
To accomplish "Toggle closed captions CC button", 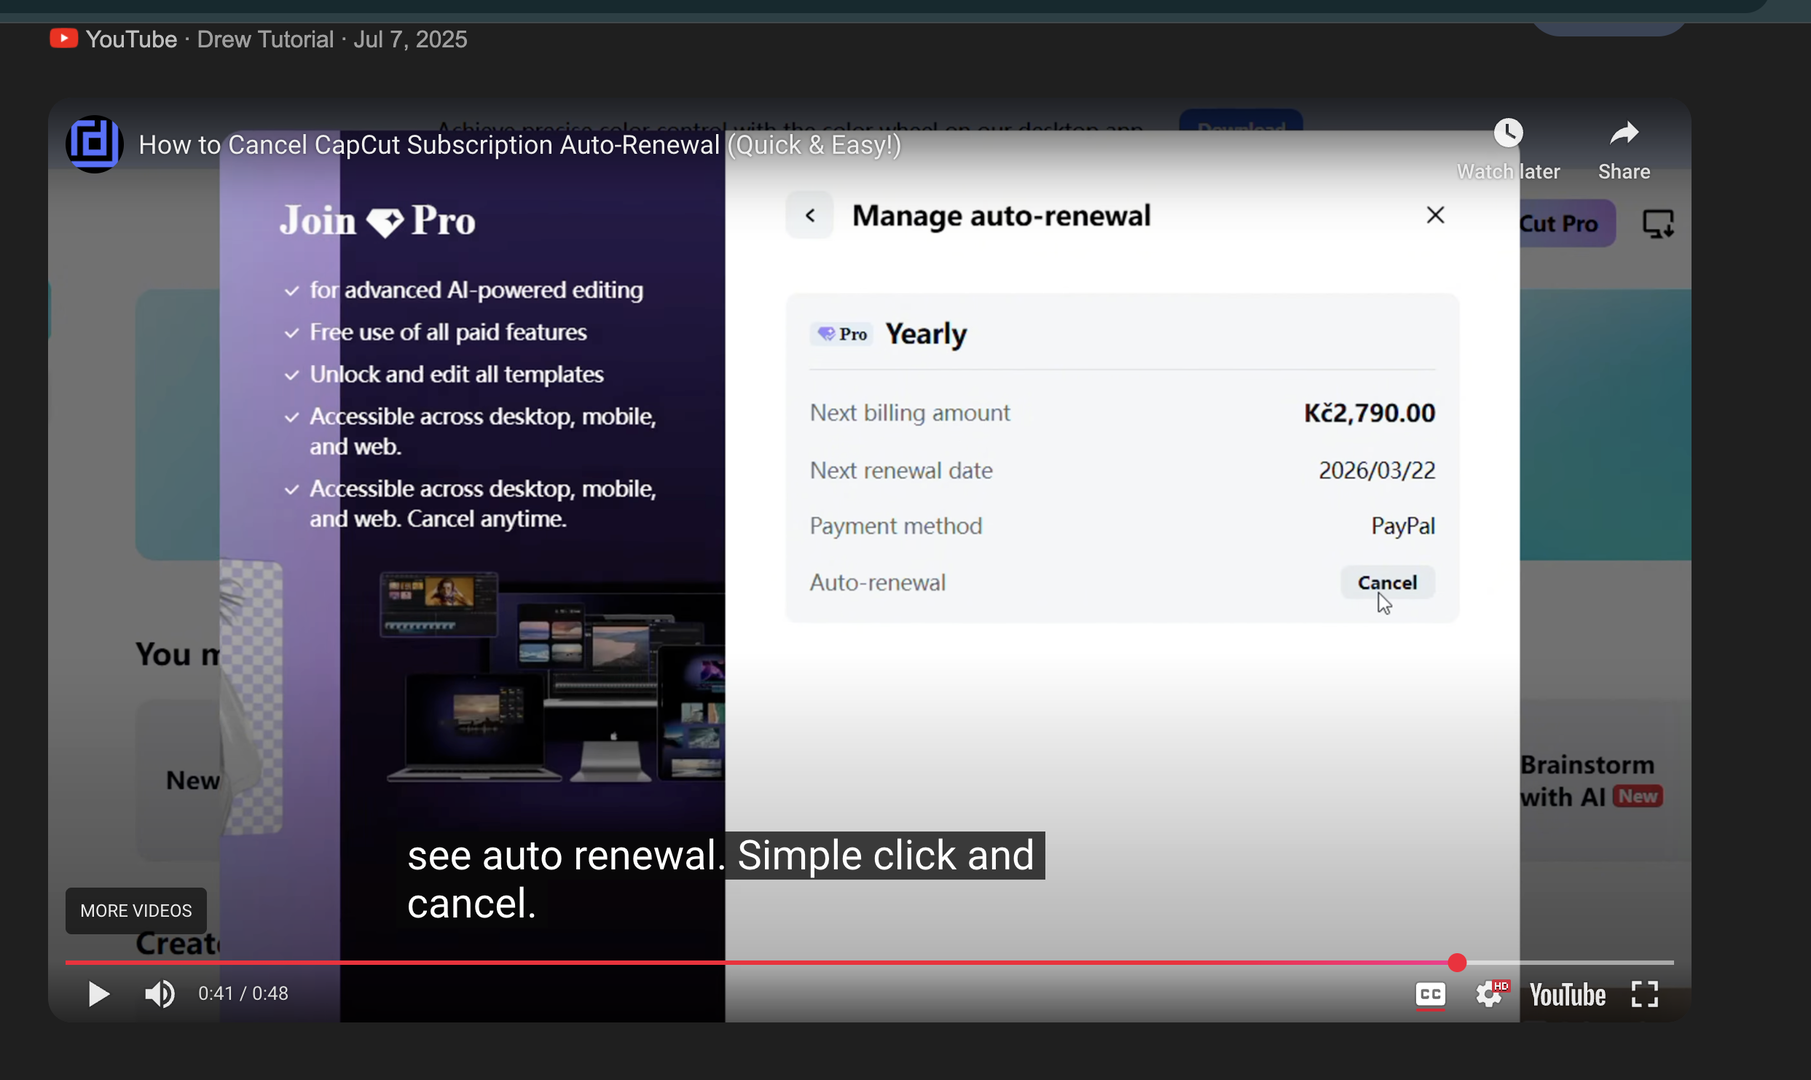I will tap(1430, 994).
